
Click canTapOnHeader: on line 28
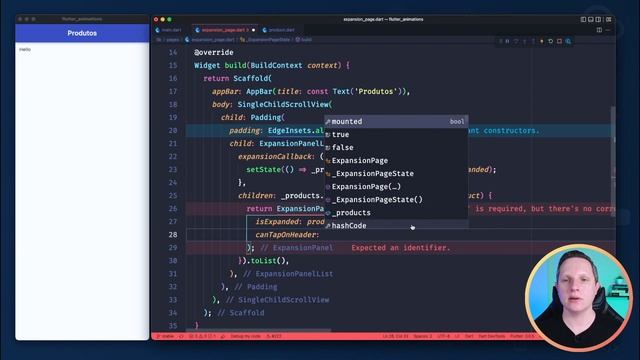[x=287, y=235]
